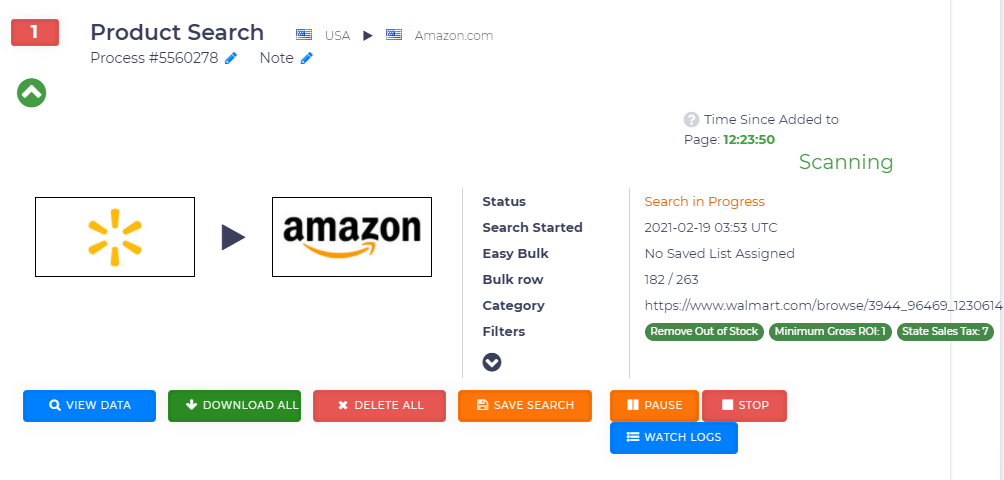Click the Walmart logo thumbnail
1004x480 pixels.
click(x=115, y=237)
